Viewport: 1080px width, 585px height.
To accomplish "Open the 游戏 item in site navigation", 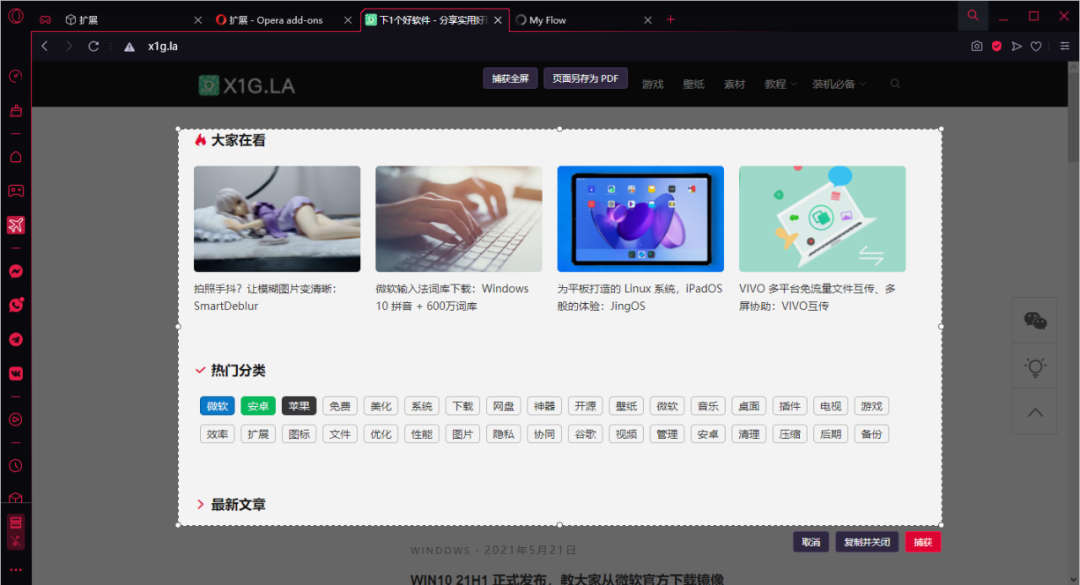I will [652, 84].
